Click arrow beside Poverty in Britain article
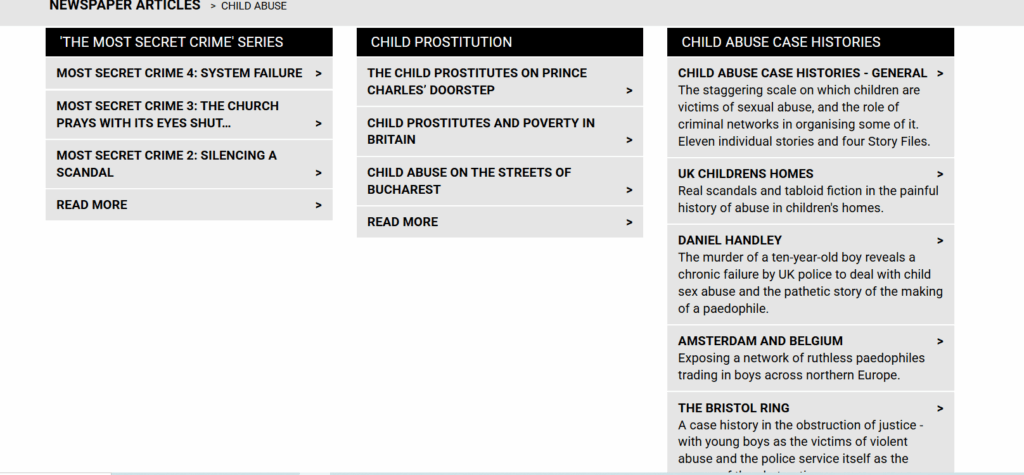The width and height of the screenshot is (1024, 475). click(x=629, y=140)
